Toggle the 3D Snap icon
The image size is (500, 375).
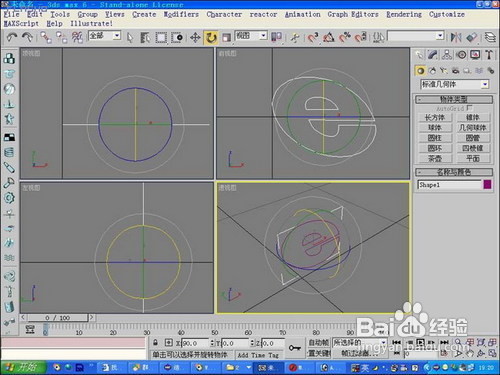(313, 37)
